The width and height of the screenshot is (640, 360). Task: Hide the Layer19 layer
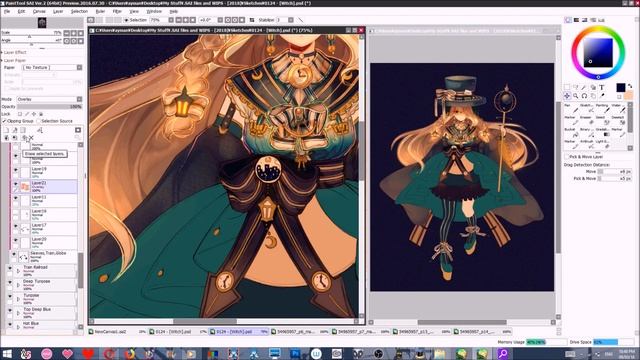point(16,170)
